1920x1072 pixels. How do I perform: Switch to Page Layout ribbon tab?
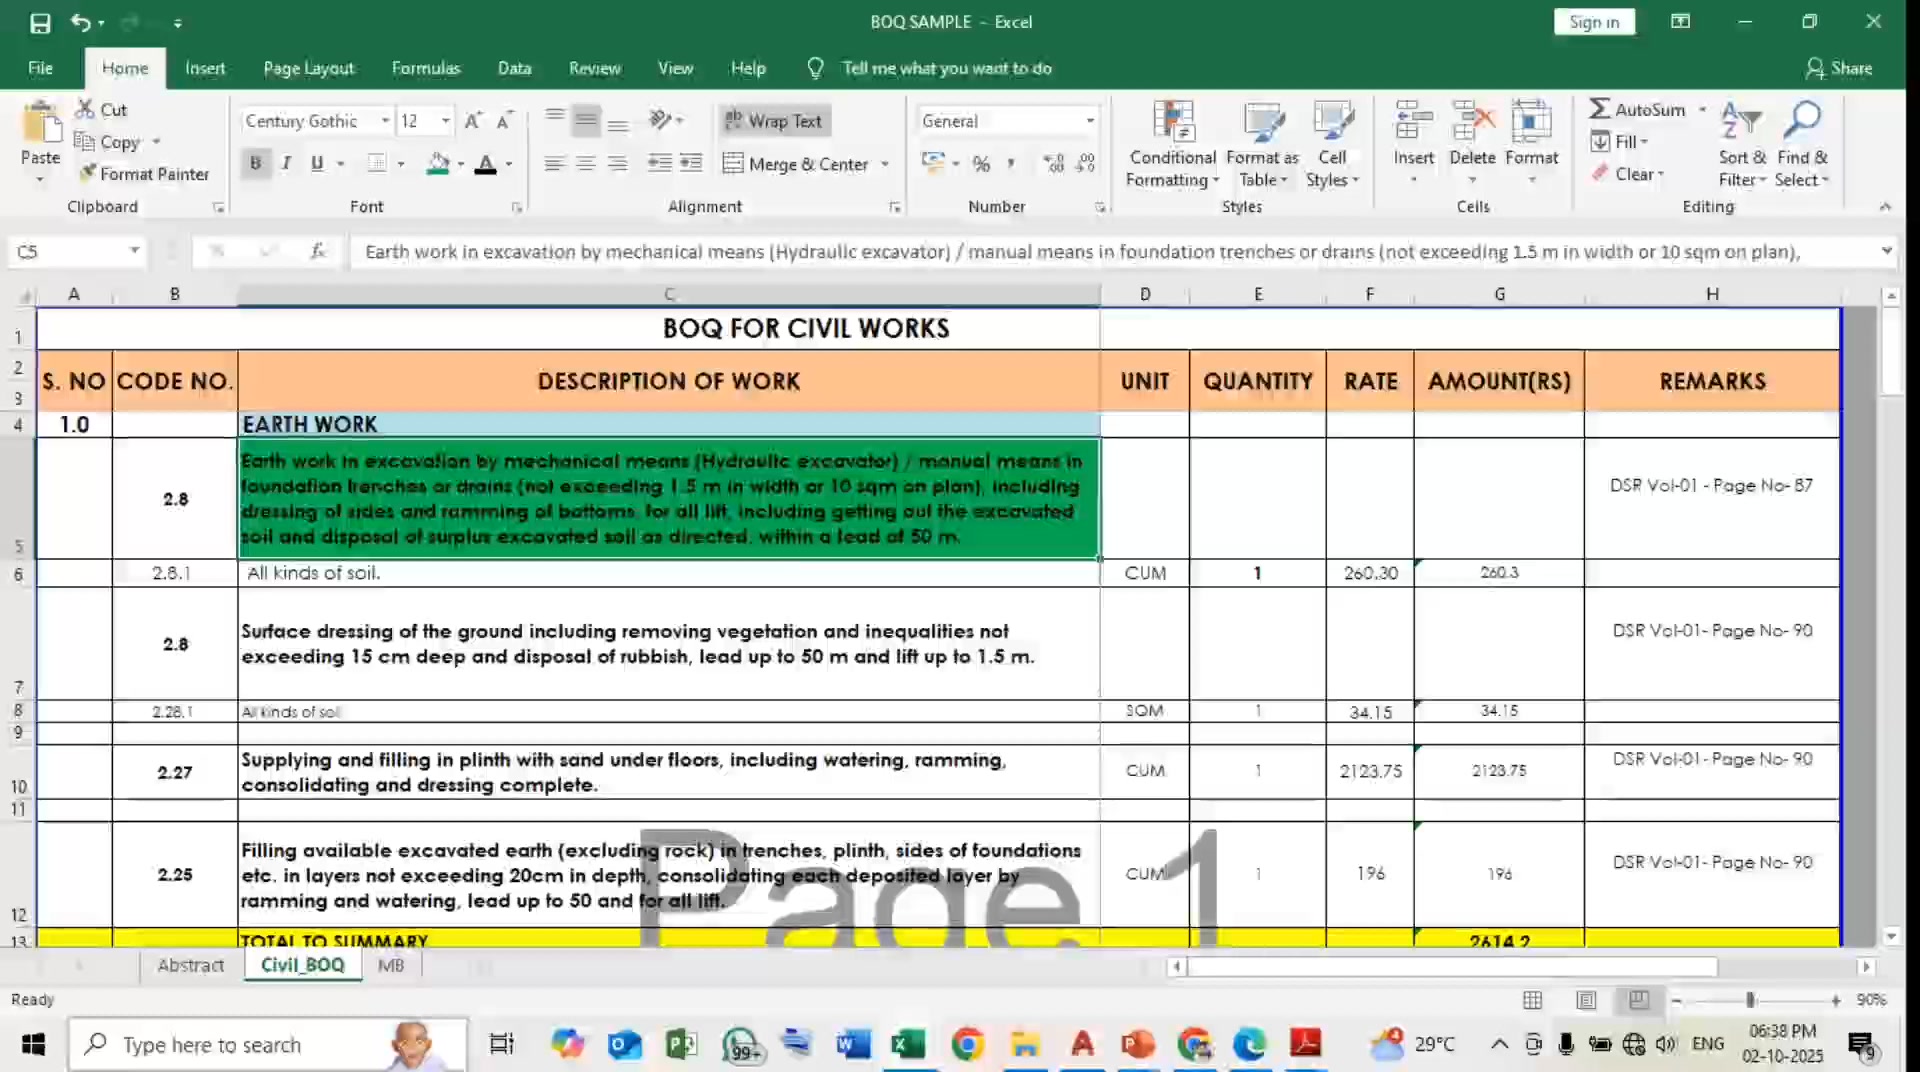[309, 68]
